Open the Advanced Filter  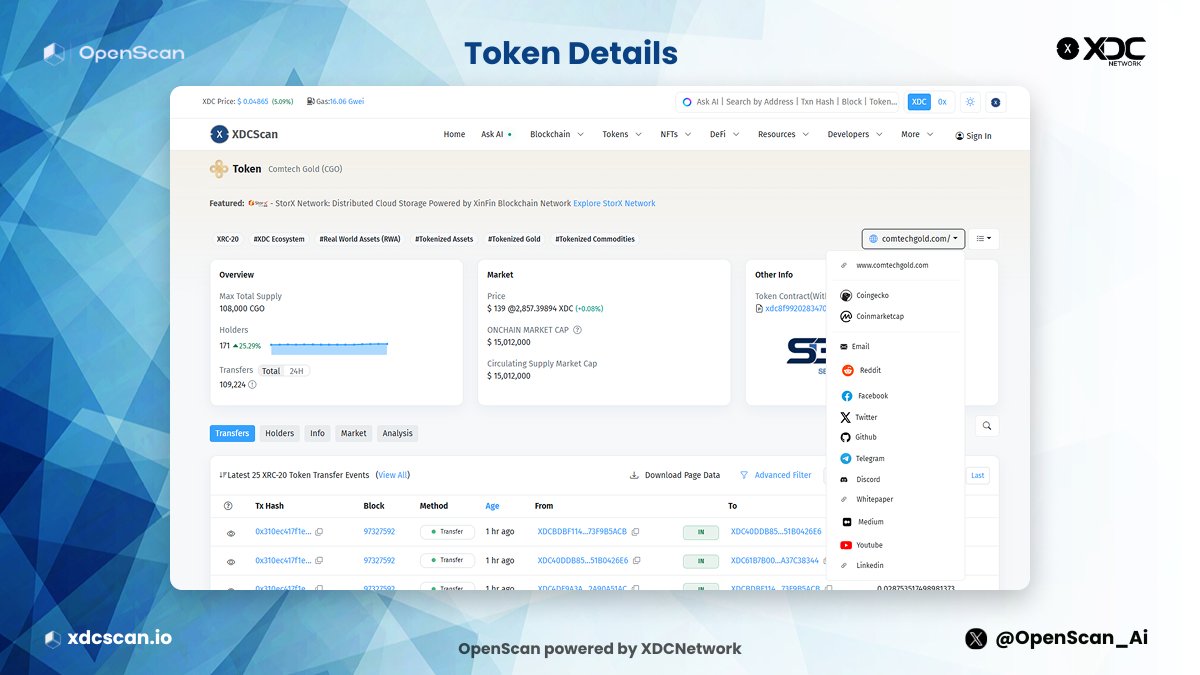click(x=775, y=475)
